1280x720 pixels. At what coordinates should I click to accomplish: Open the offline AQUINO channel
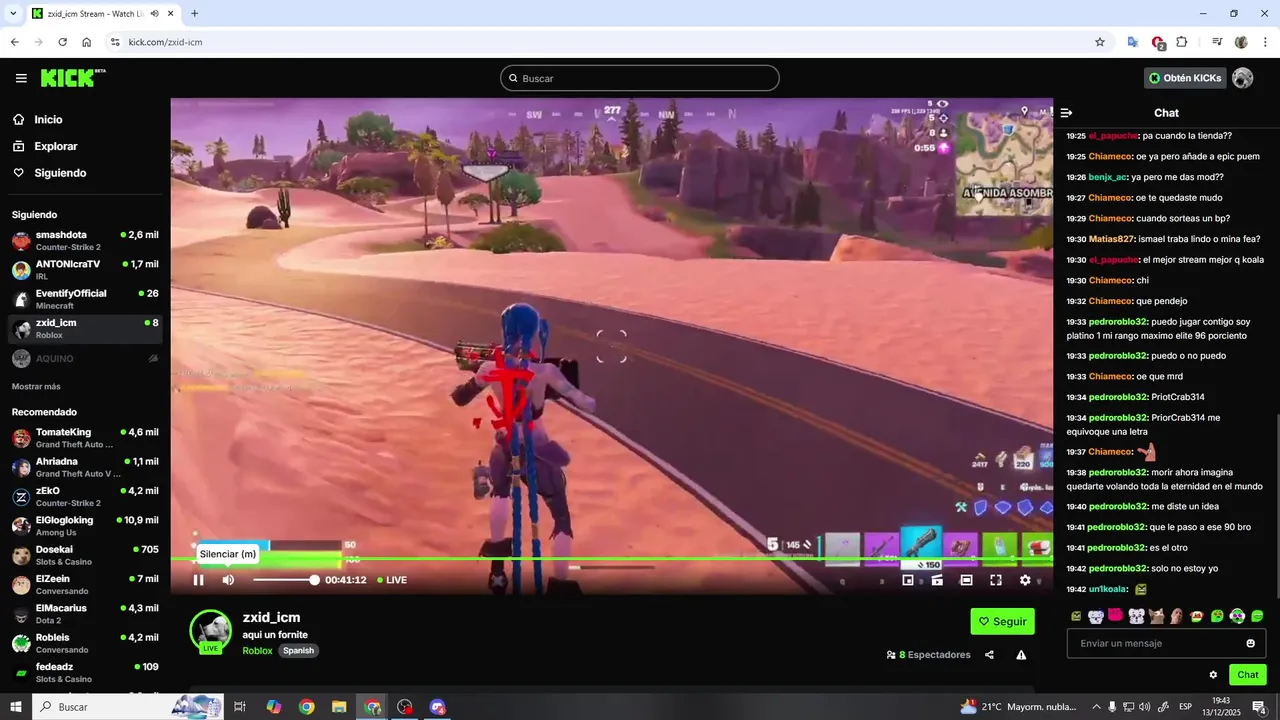pyautogui.click(x=85, y=358)
